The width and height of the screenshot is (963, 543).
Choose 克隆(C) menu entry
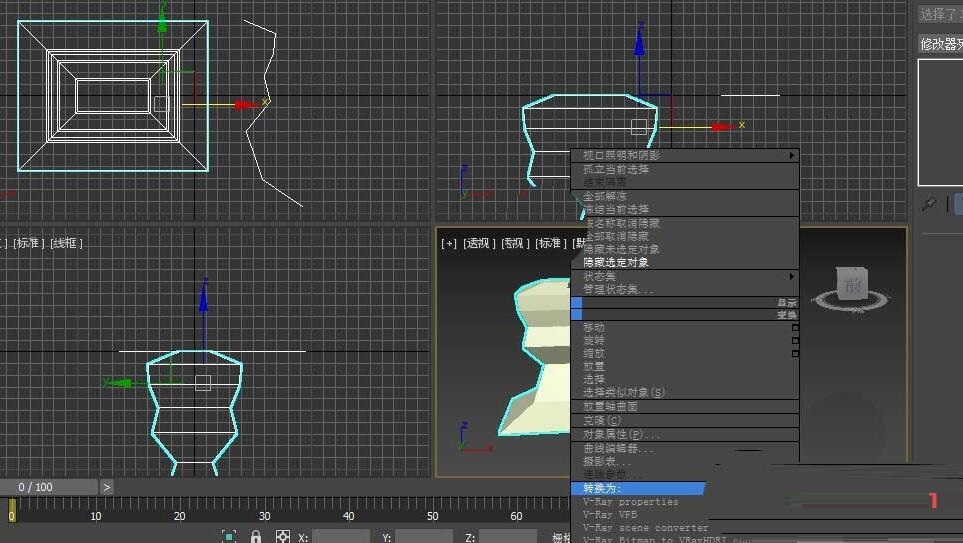(x=602, y=421)
